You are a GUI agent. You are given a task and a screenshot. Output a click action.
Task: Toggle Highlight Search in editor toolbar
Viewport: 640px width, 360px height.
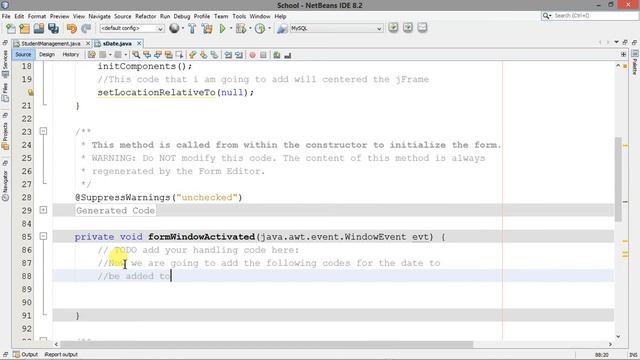click(168, 55)
